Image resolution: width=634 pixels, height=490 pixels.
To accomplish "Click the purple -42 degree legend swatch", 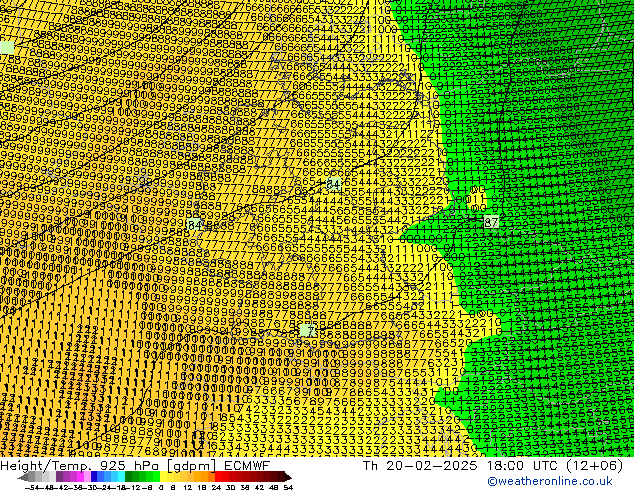I will pos(59,476).
